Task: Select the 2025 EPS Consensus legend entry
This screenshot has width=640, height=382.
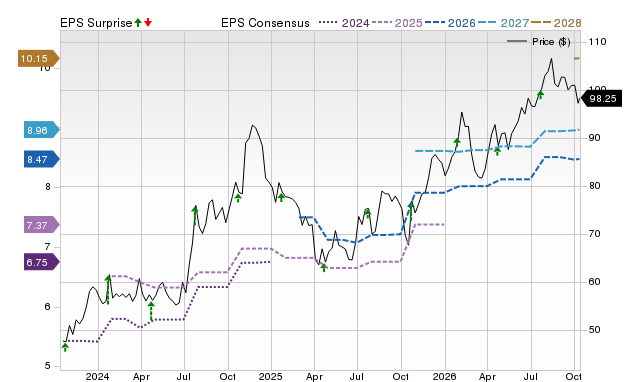Action: [x=397, y=23]
